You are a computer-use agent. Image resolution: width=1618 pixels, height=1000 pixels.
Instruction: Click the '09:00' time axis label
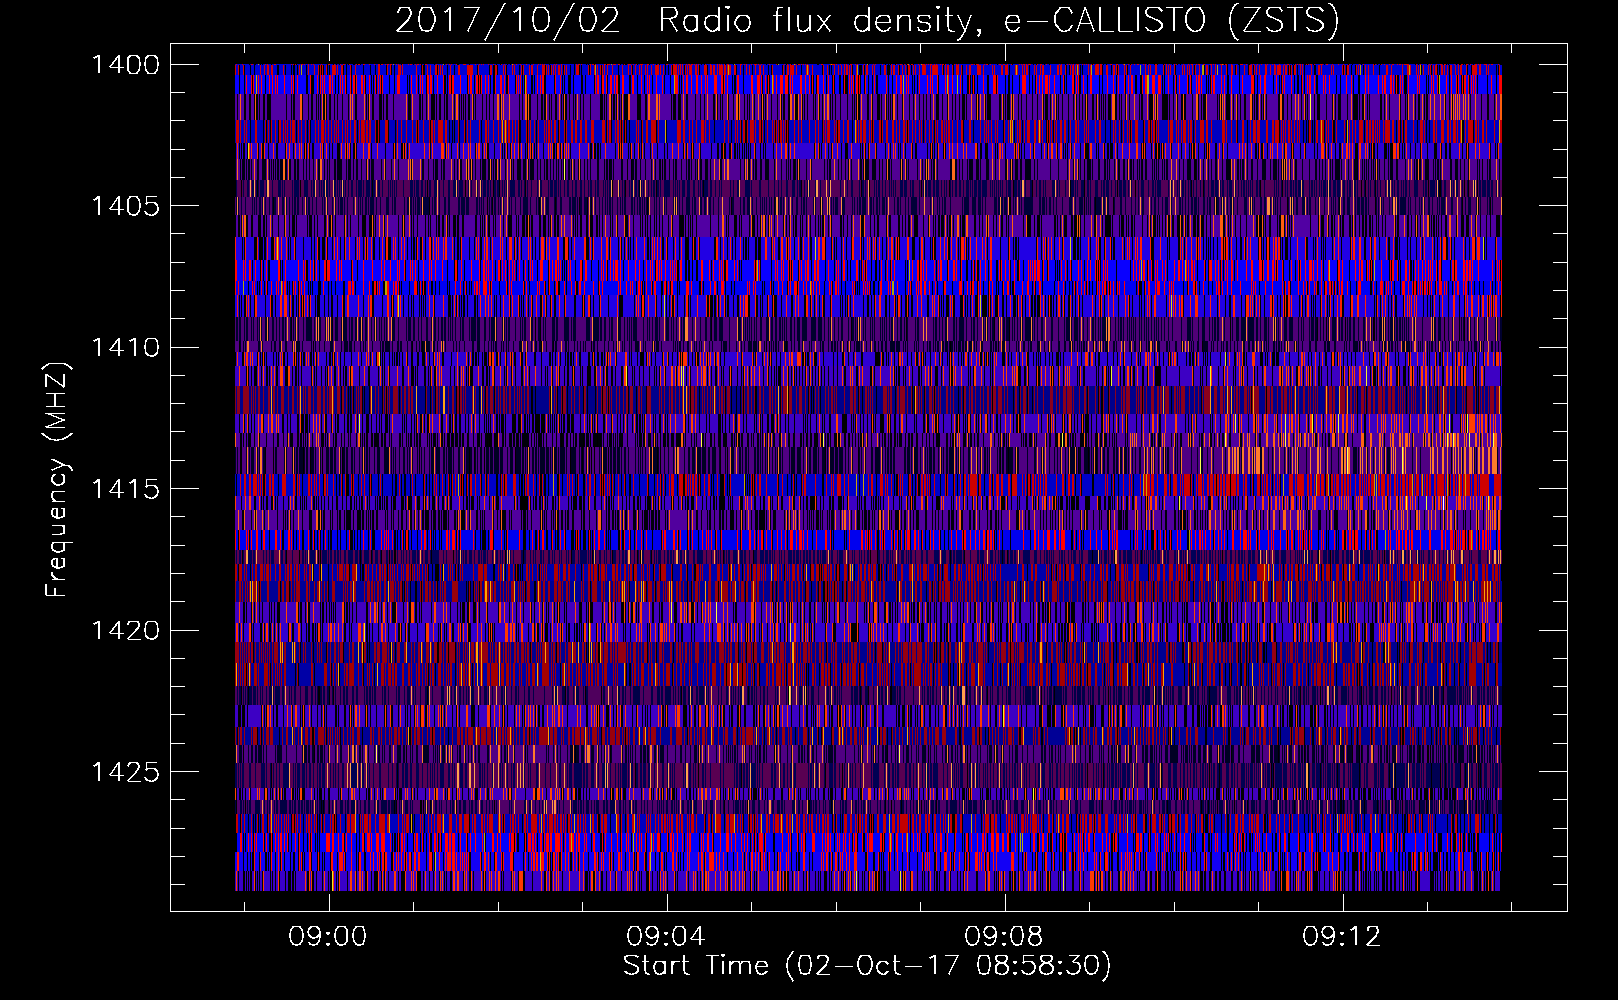328,937
